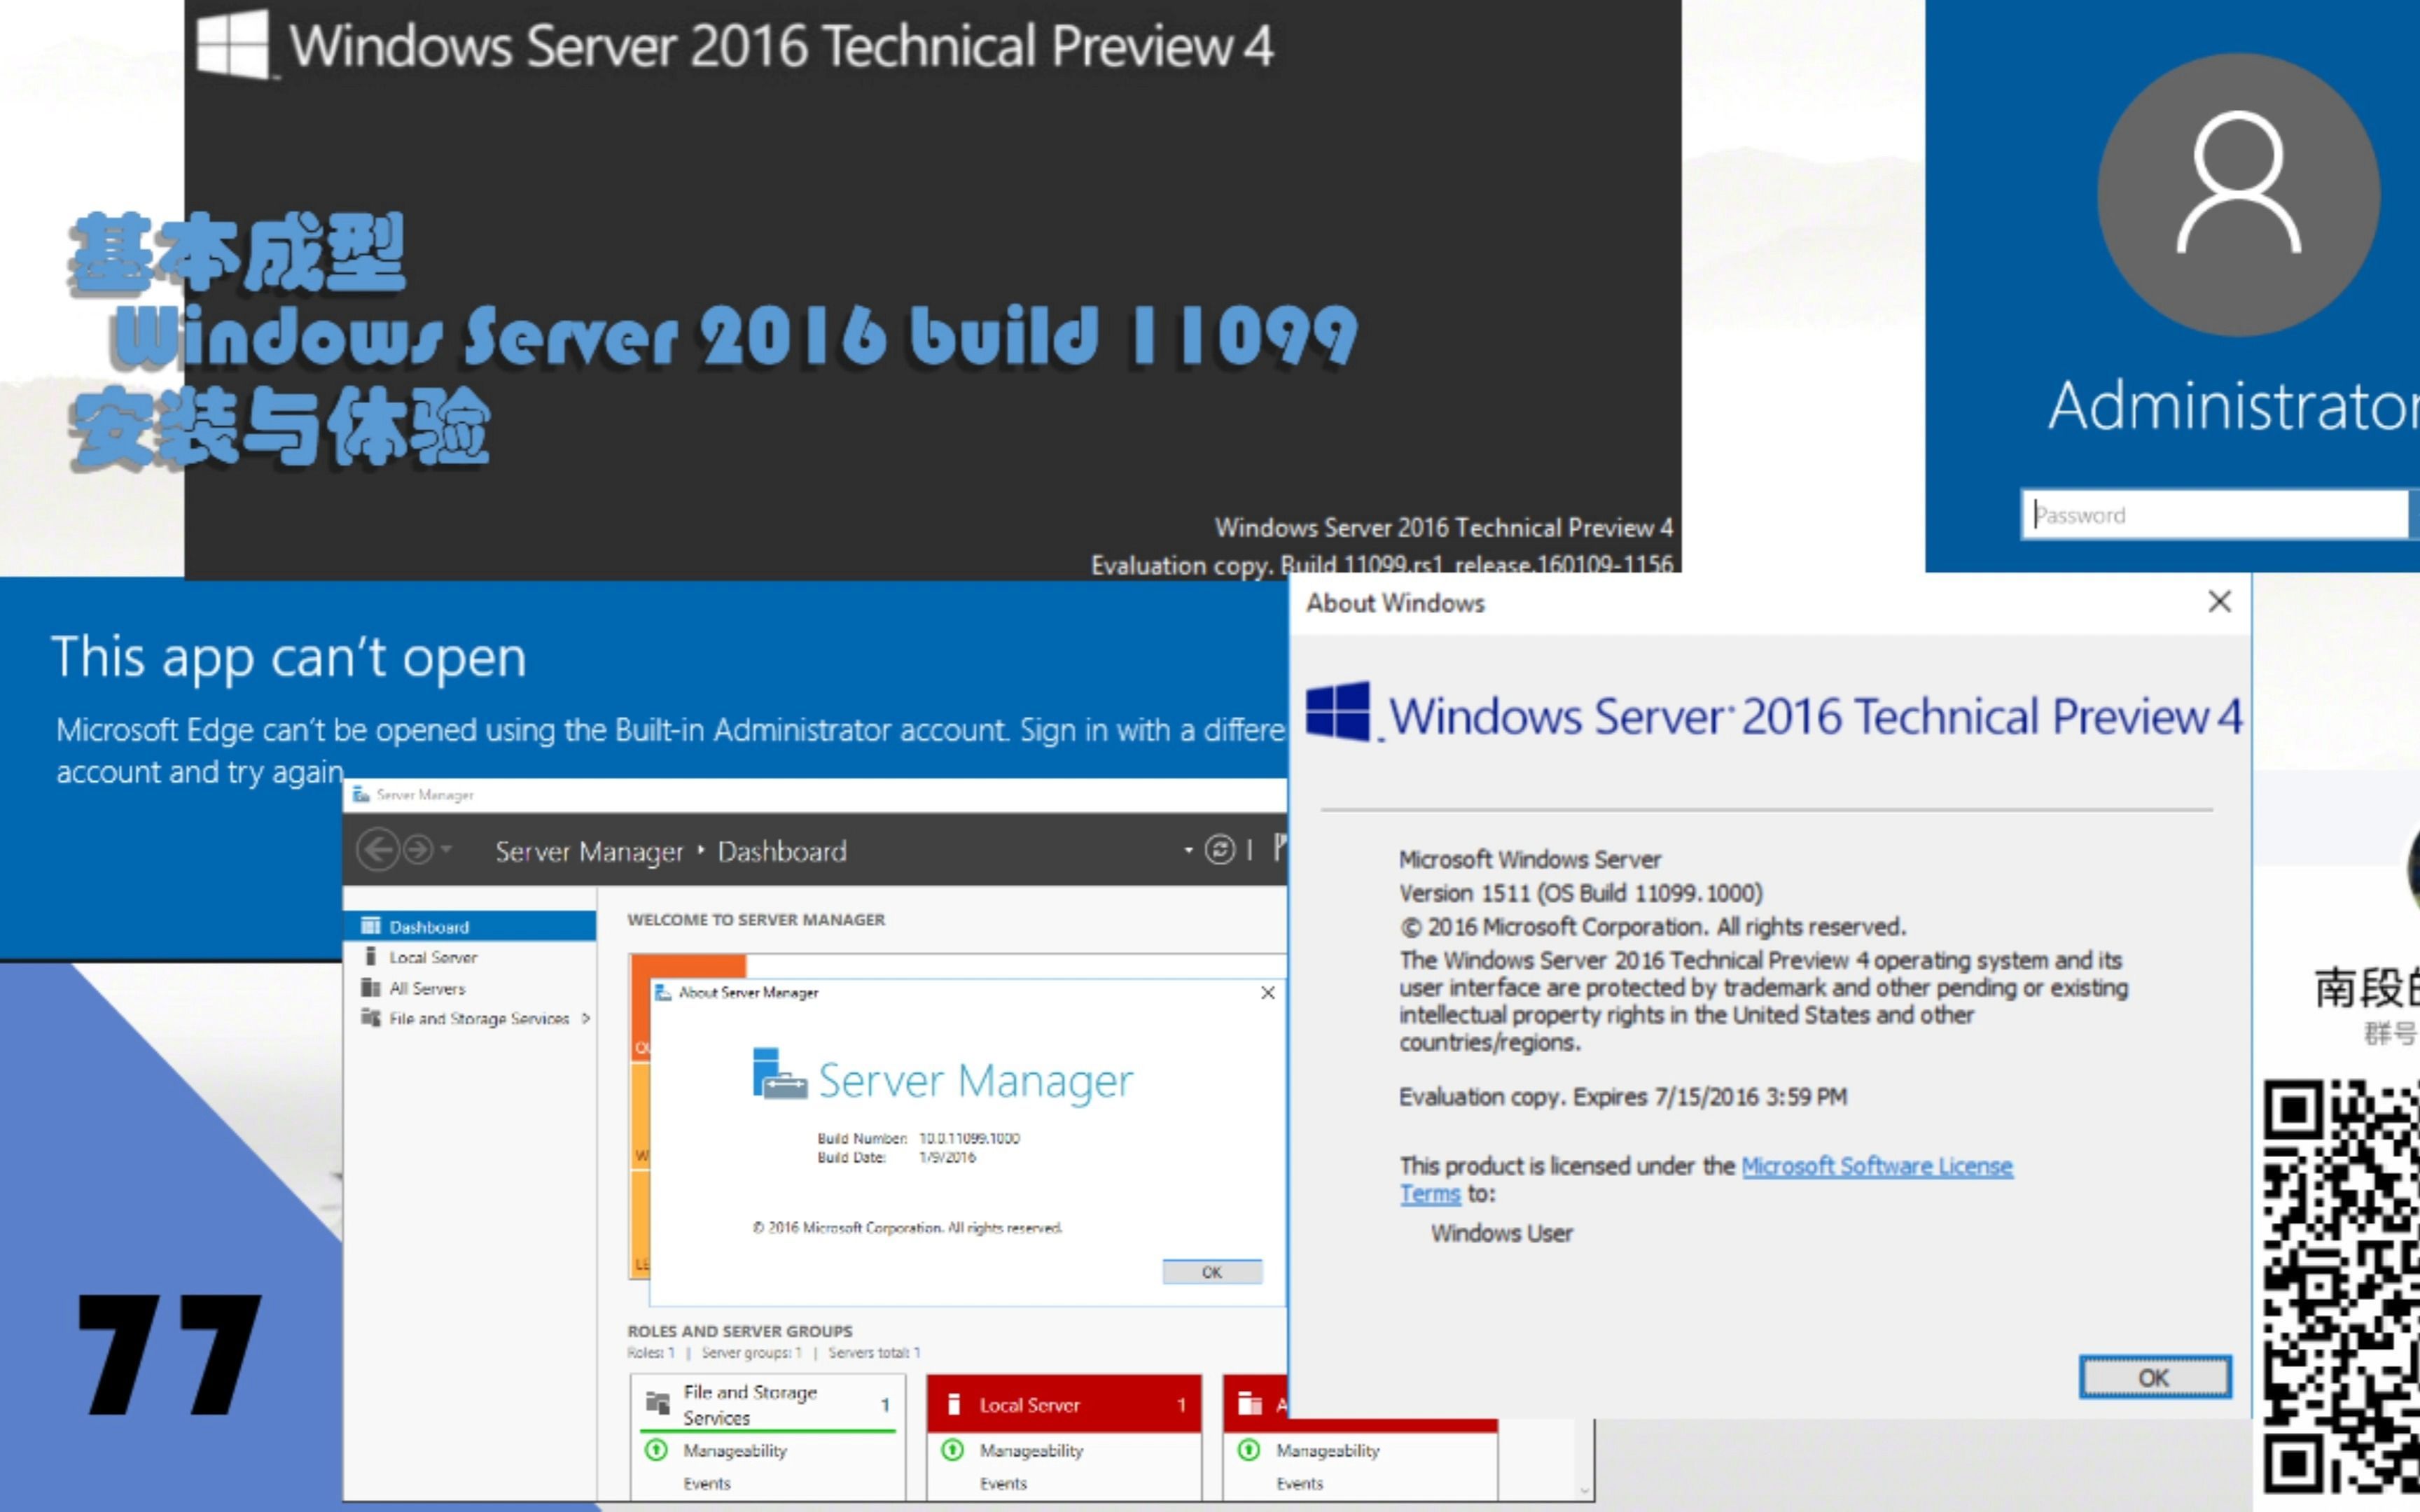Click Dashboard breadcrumb text in header
The height and width of the screenshot is (1512, 2420).
tap(782, 851)
